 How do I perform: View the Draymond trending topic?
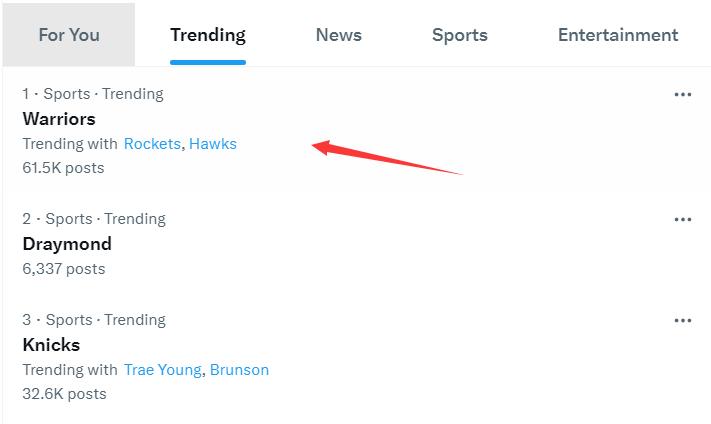click(x=67, y=244)
